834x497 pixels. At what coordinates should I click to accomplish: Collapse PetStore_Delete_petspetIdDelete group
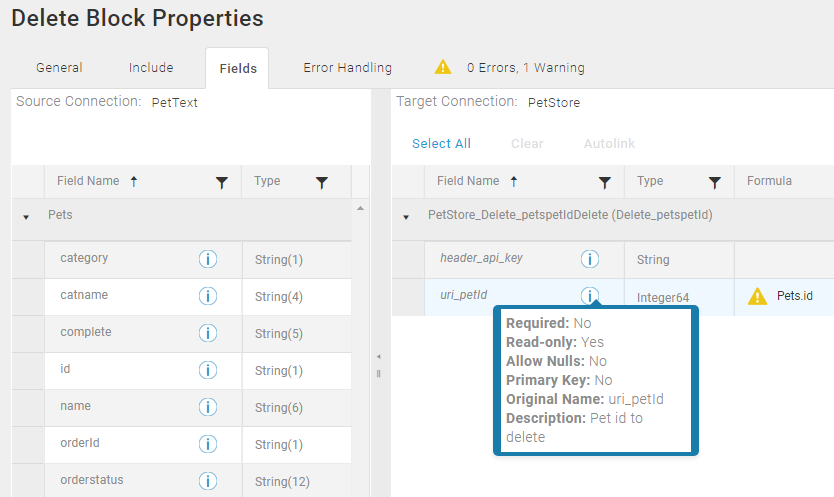[406, 217]
